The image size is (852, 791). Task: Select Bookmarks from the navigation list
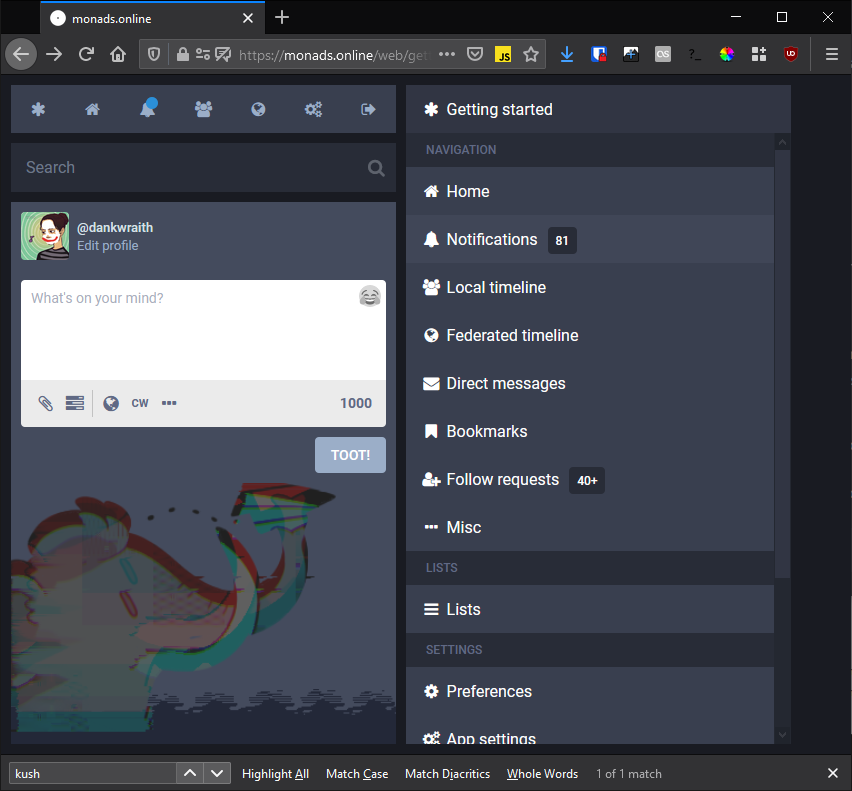[486, 431]
